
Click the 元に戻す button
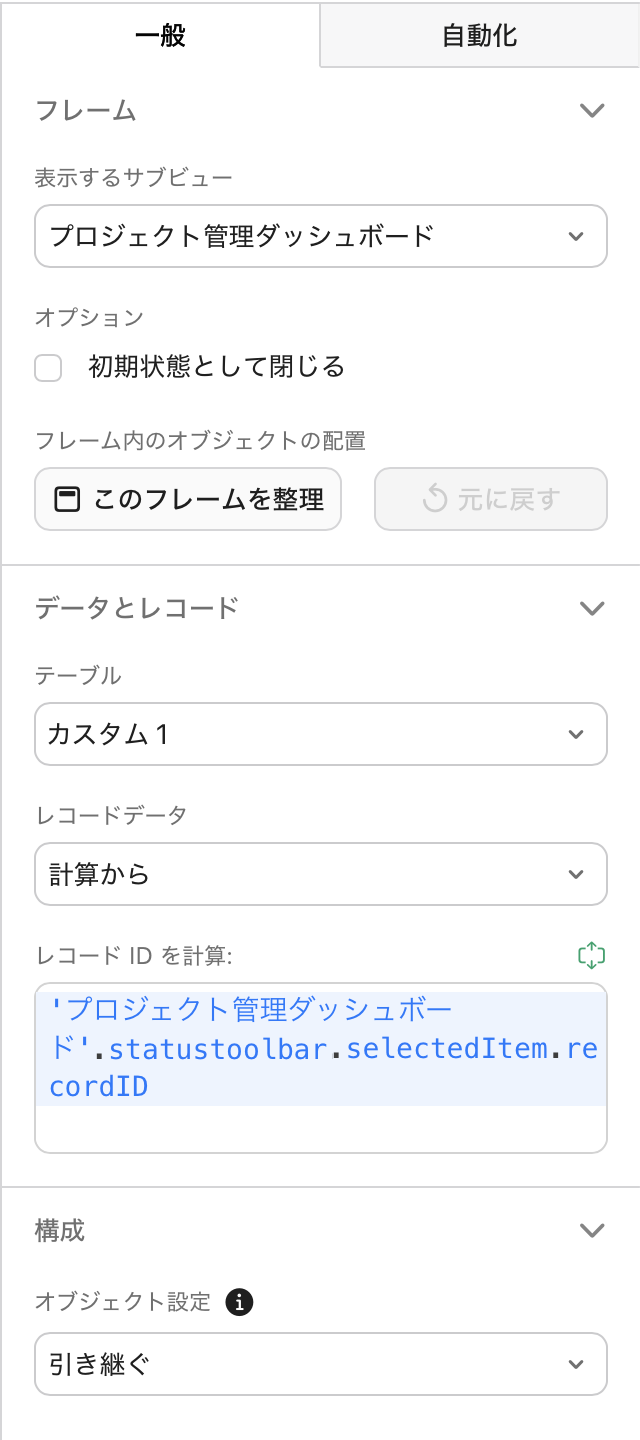click(x=490, y=499)
